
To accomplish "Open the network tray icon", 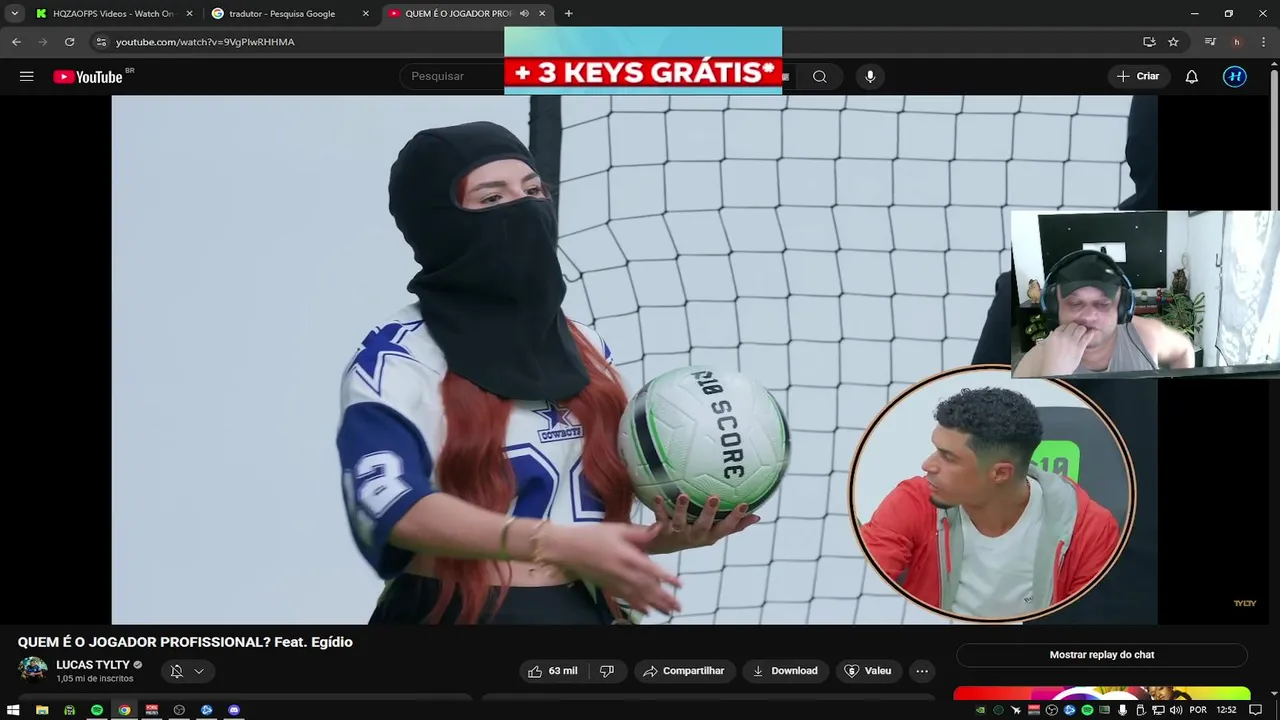I will 1156,710.
